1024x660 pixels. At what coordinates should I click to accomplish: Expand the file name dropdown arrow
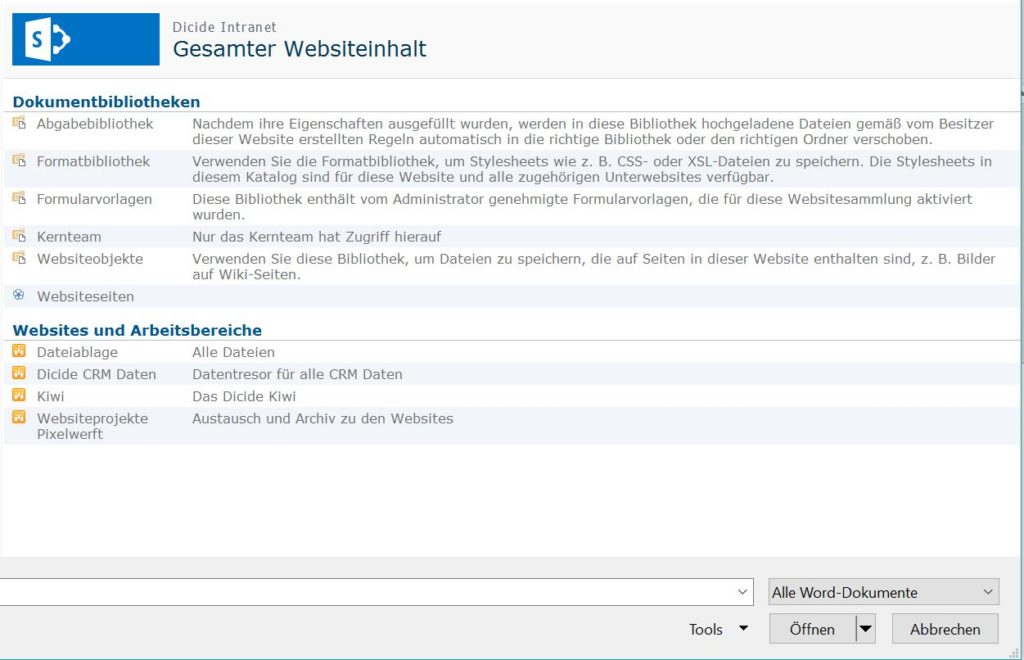click(x=742, y=592)
